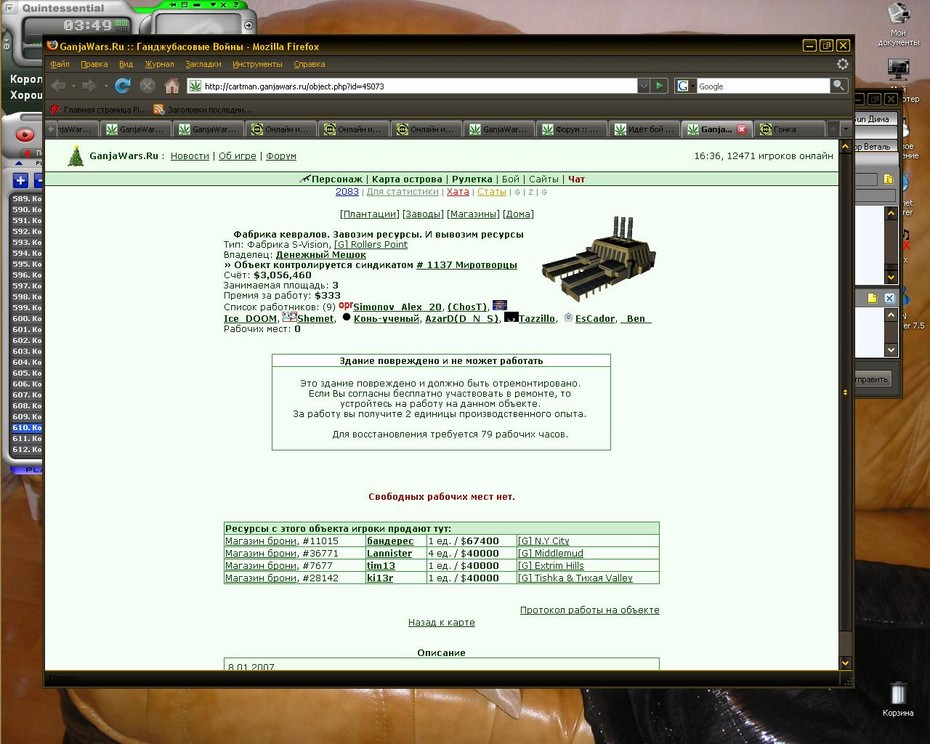Click the Новости link
Image resolution: width=930 pixels, height=744 pixels.
[190, 156]
